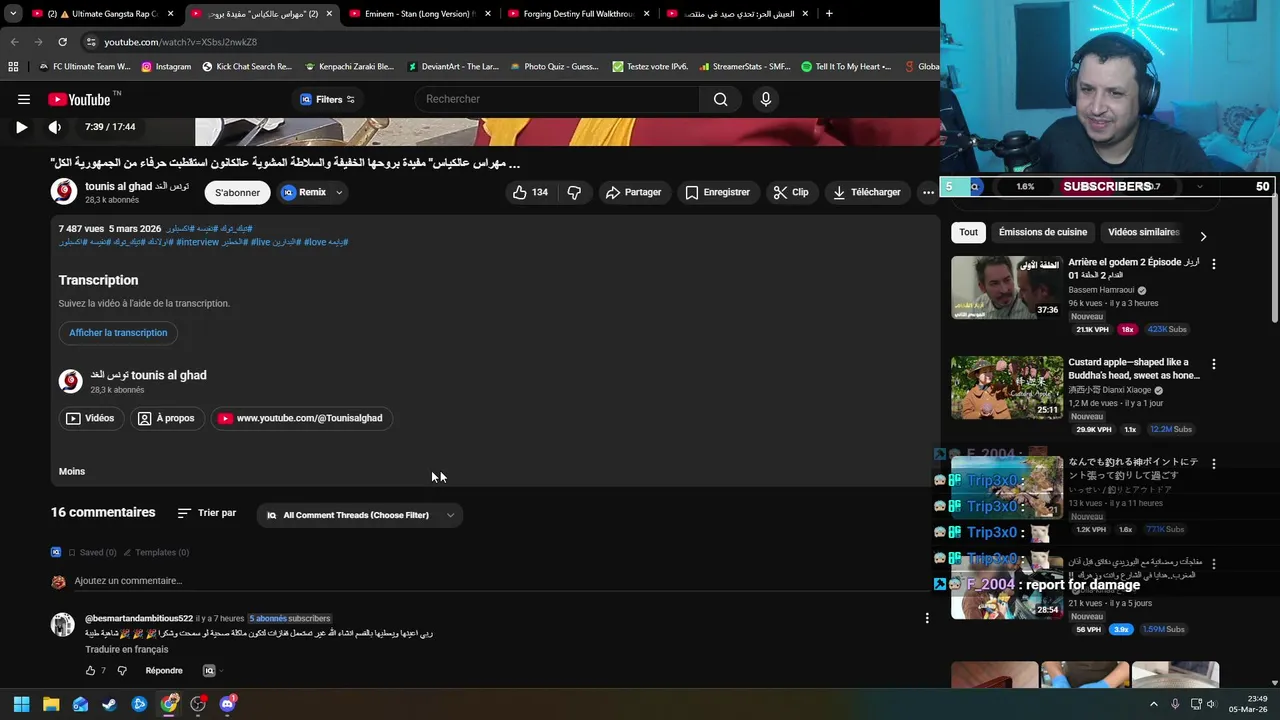Translate comment via Traduire en français
The image size is (1280, 720).
tap(126, 650)
